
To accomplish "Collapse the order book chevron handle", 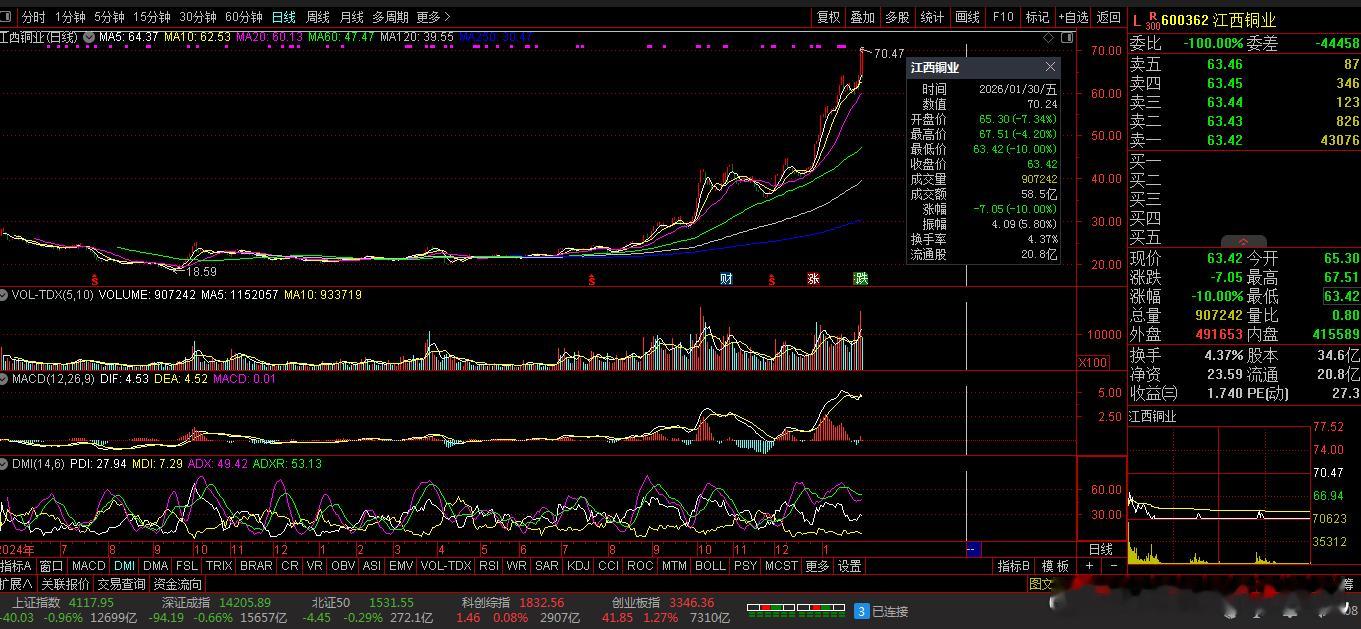I will pos(1243,242).
